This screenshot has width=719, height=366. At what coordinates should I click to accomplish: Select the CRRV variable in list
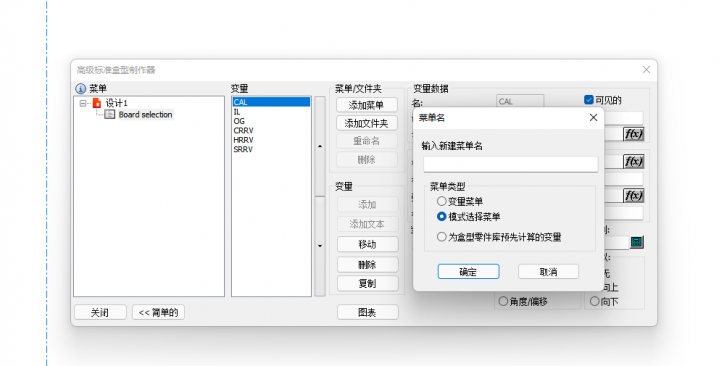click(x=243, y=131)
